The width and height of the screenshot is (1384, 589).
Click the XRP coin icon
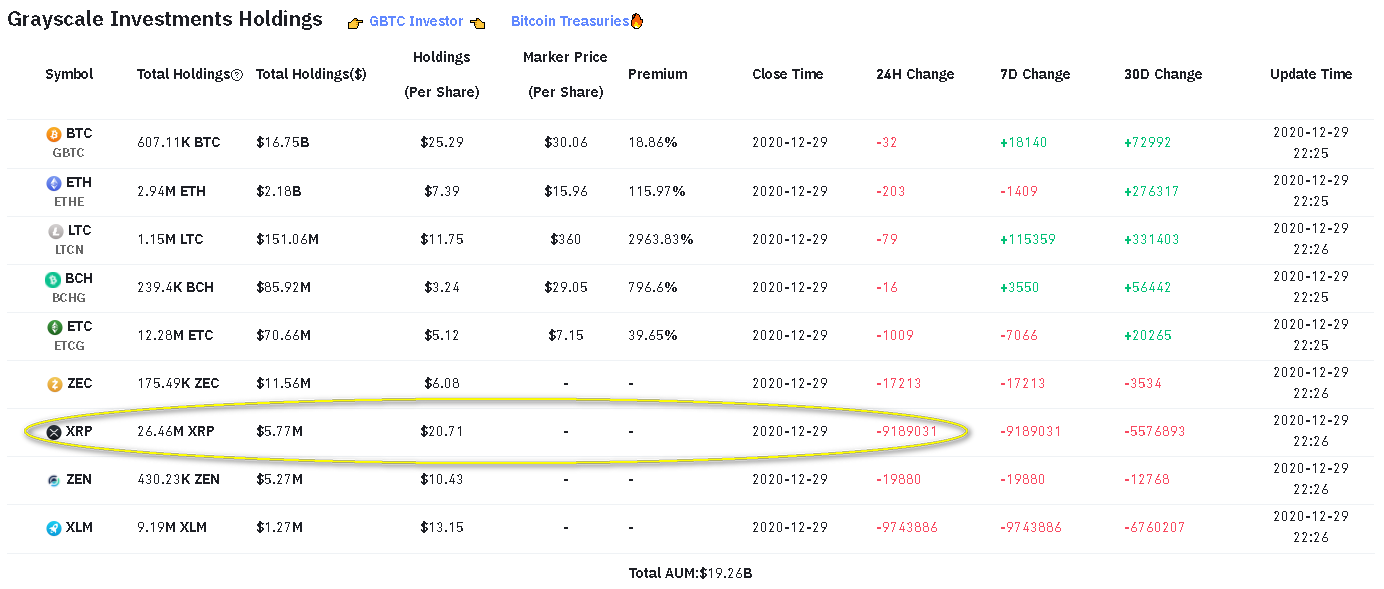pyautogui.click(x=54, y=432)
